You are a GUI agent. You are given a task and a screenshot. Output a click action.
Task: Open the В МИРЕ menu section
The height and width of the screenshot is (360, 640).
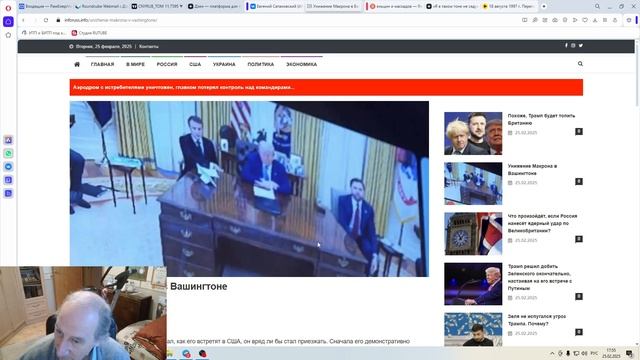point(135,64)
